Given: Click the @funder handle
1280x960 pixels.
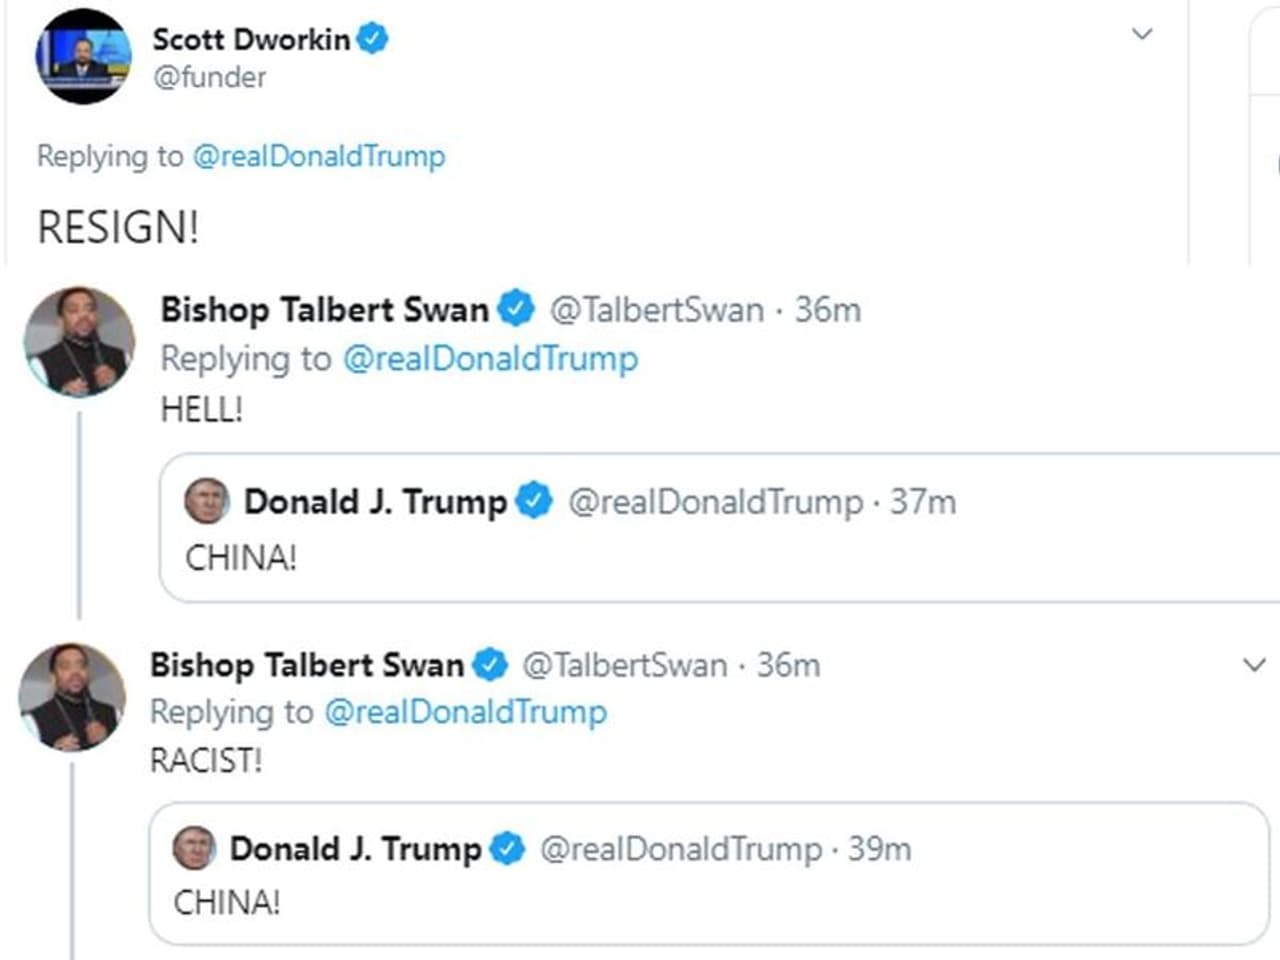Looking at the screenshot, I should [209, 77].
